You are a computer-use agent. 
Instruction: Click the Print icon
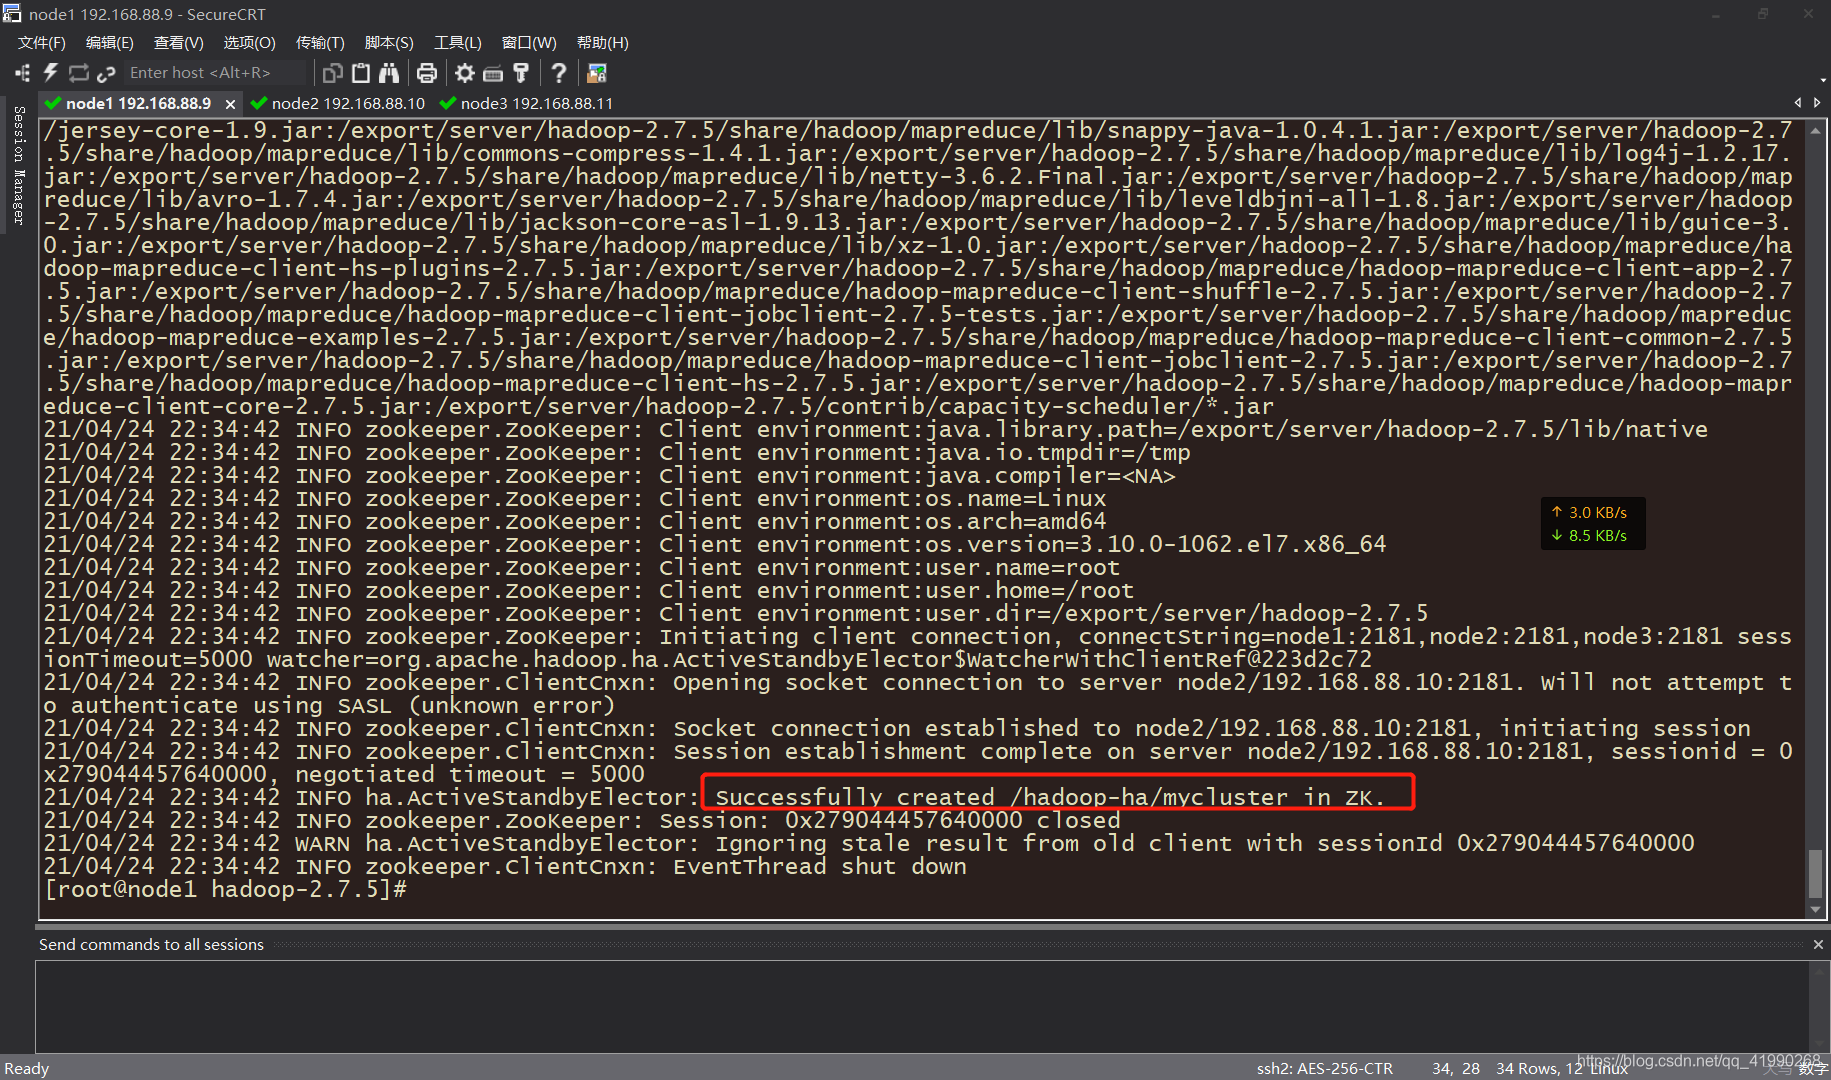point(427,73)
